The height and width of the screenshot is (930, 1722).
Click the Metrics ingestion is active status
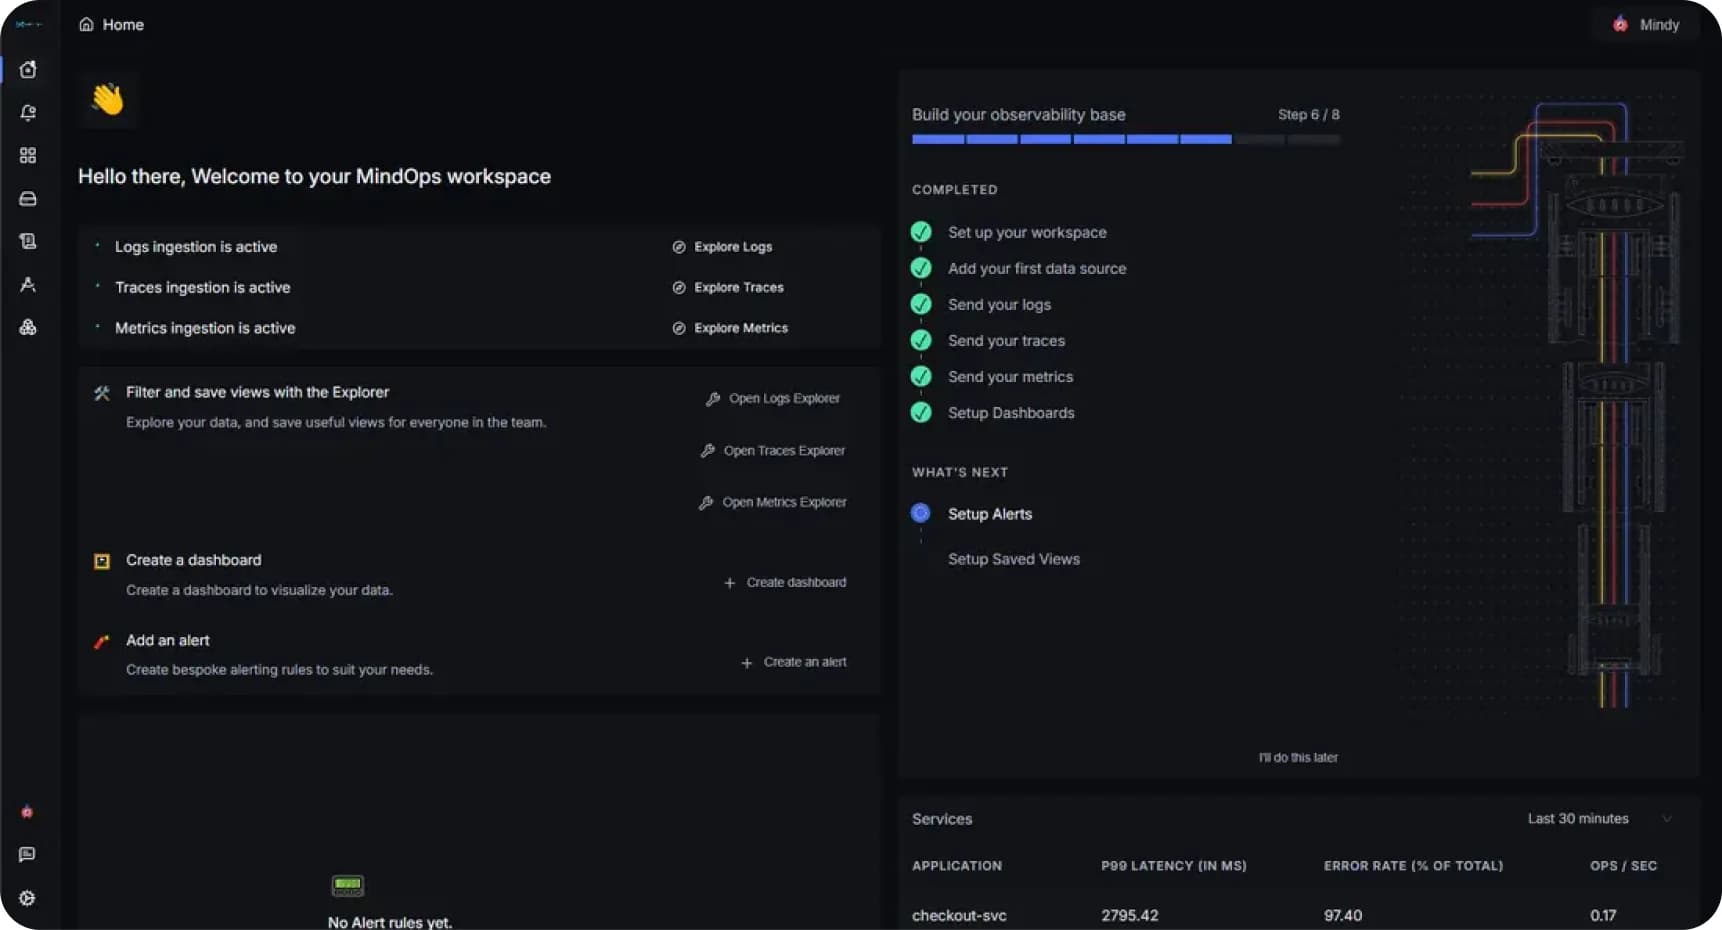point(205,328)
